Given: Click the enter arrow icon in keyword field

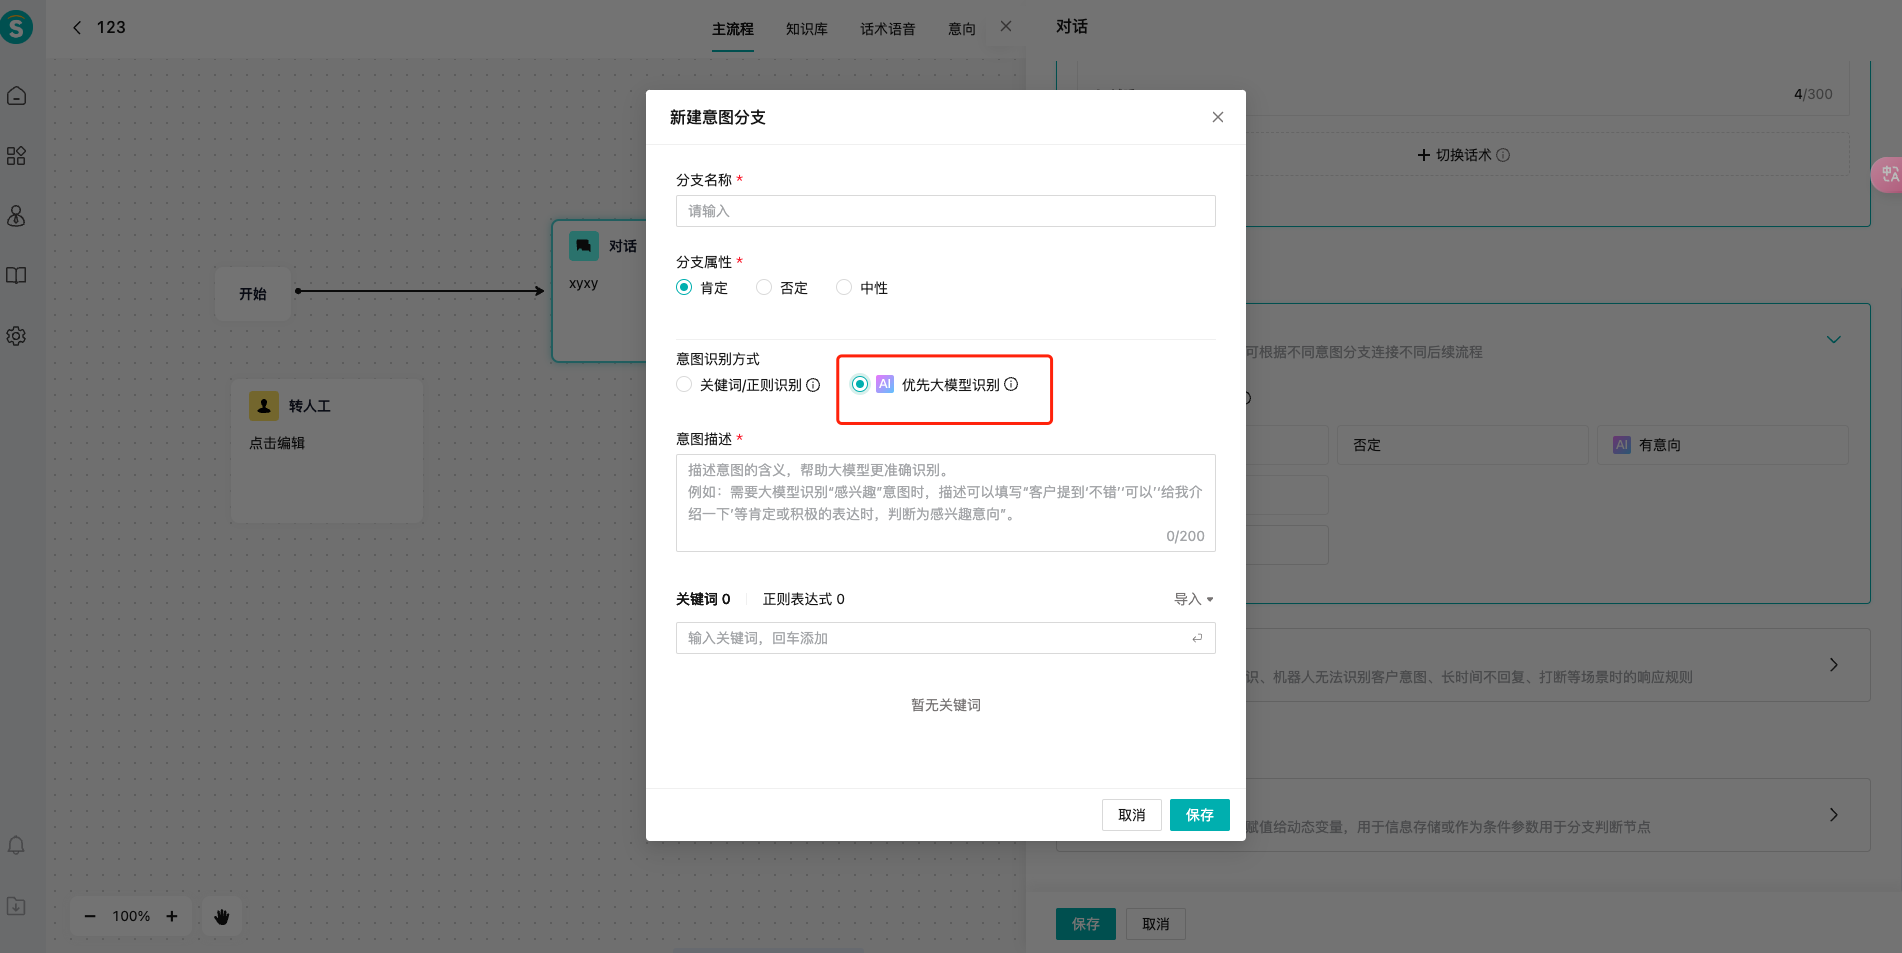Looking at the screenshot, I should pos(1197,638).
